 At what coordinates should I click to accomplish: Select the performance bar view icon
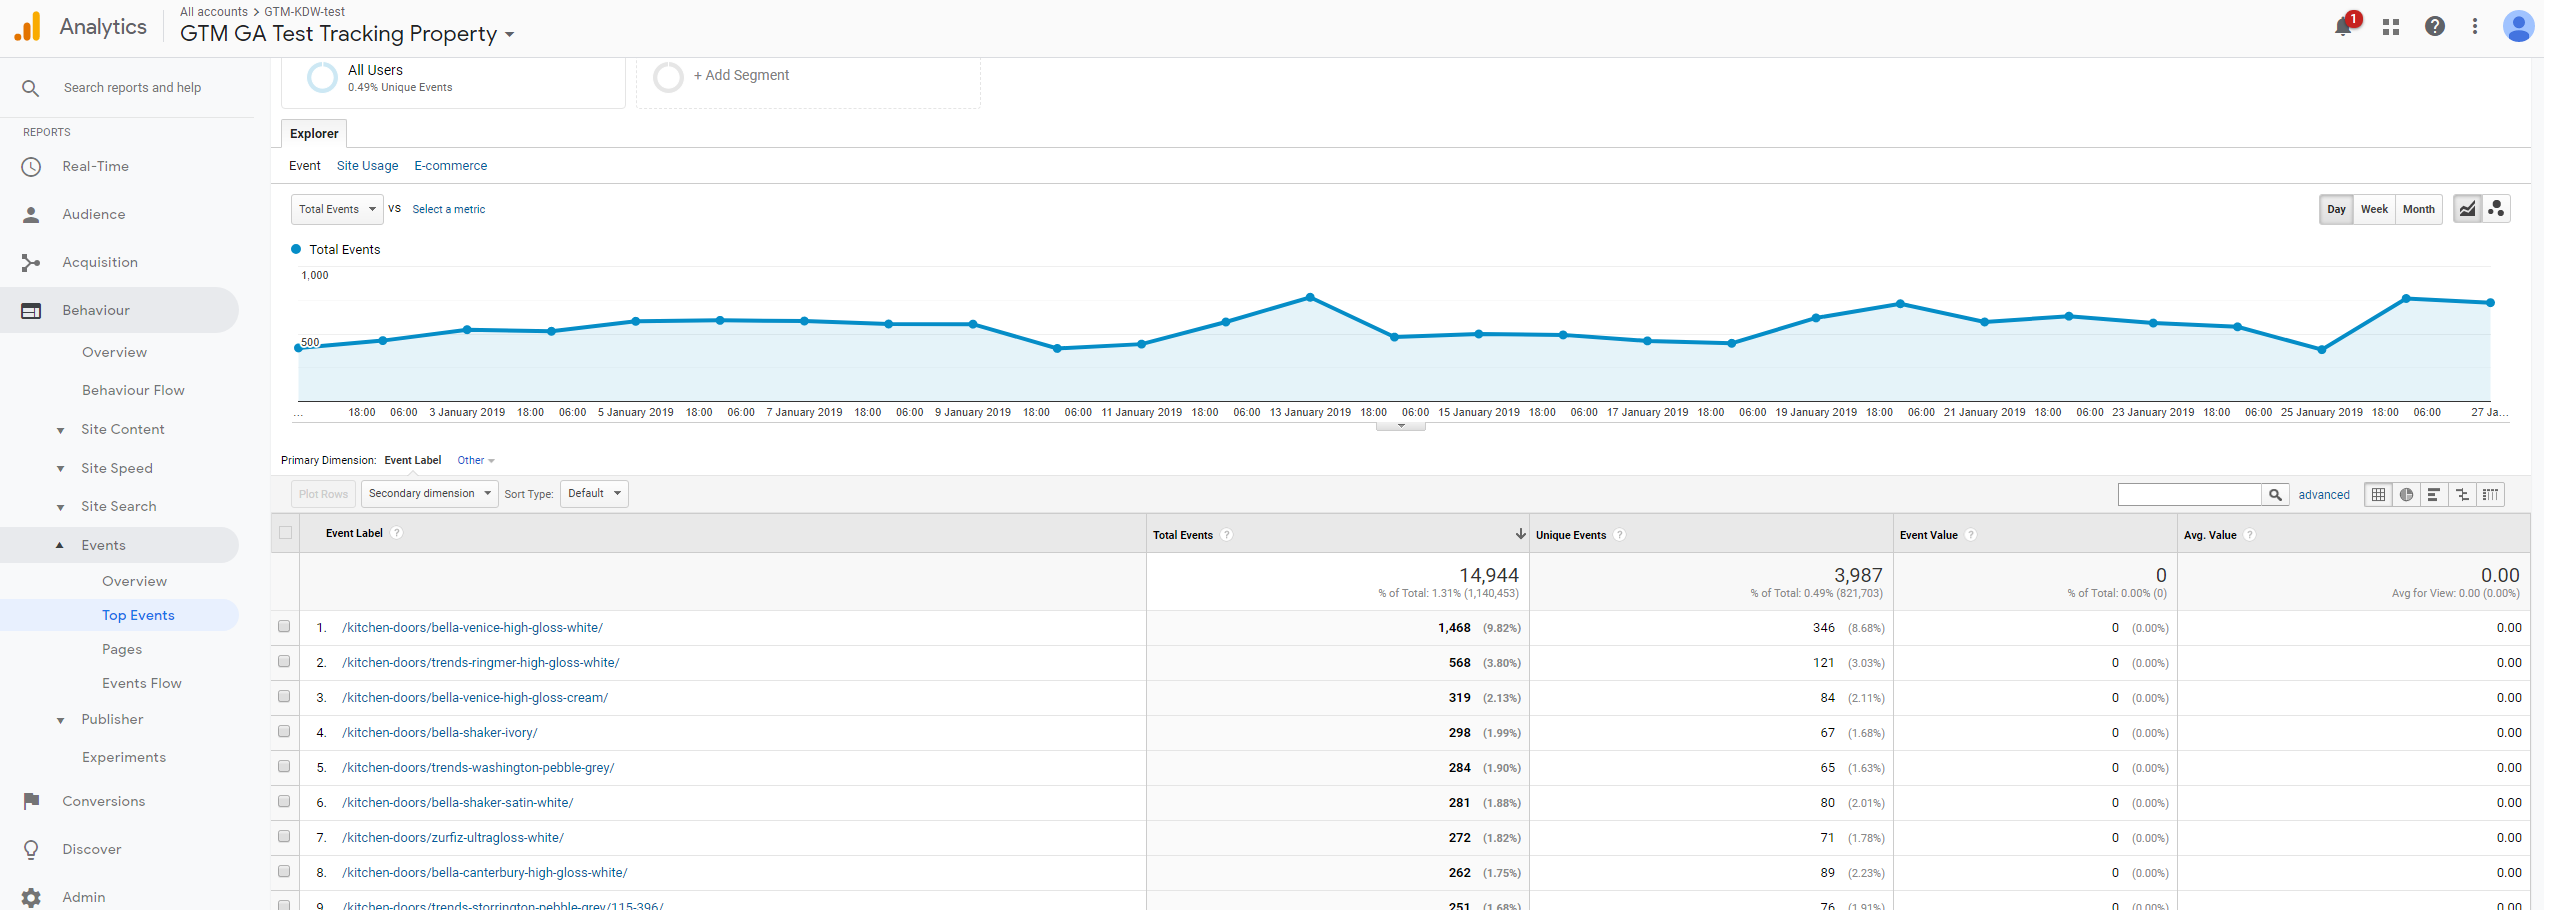(x=2434, y=494)
